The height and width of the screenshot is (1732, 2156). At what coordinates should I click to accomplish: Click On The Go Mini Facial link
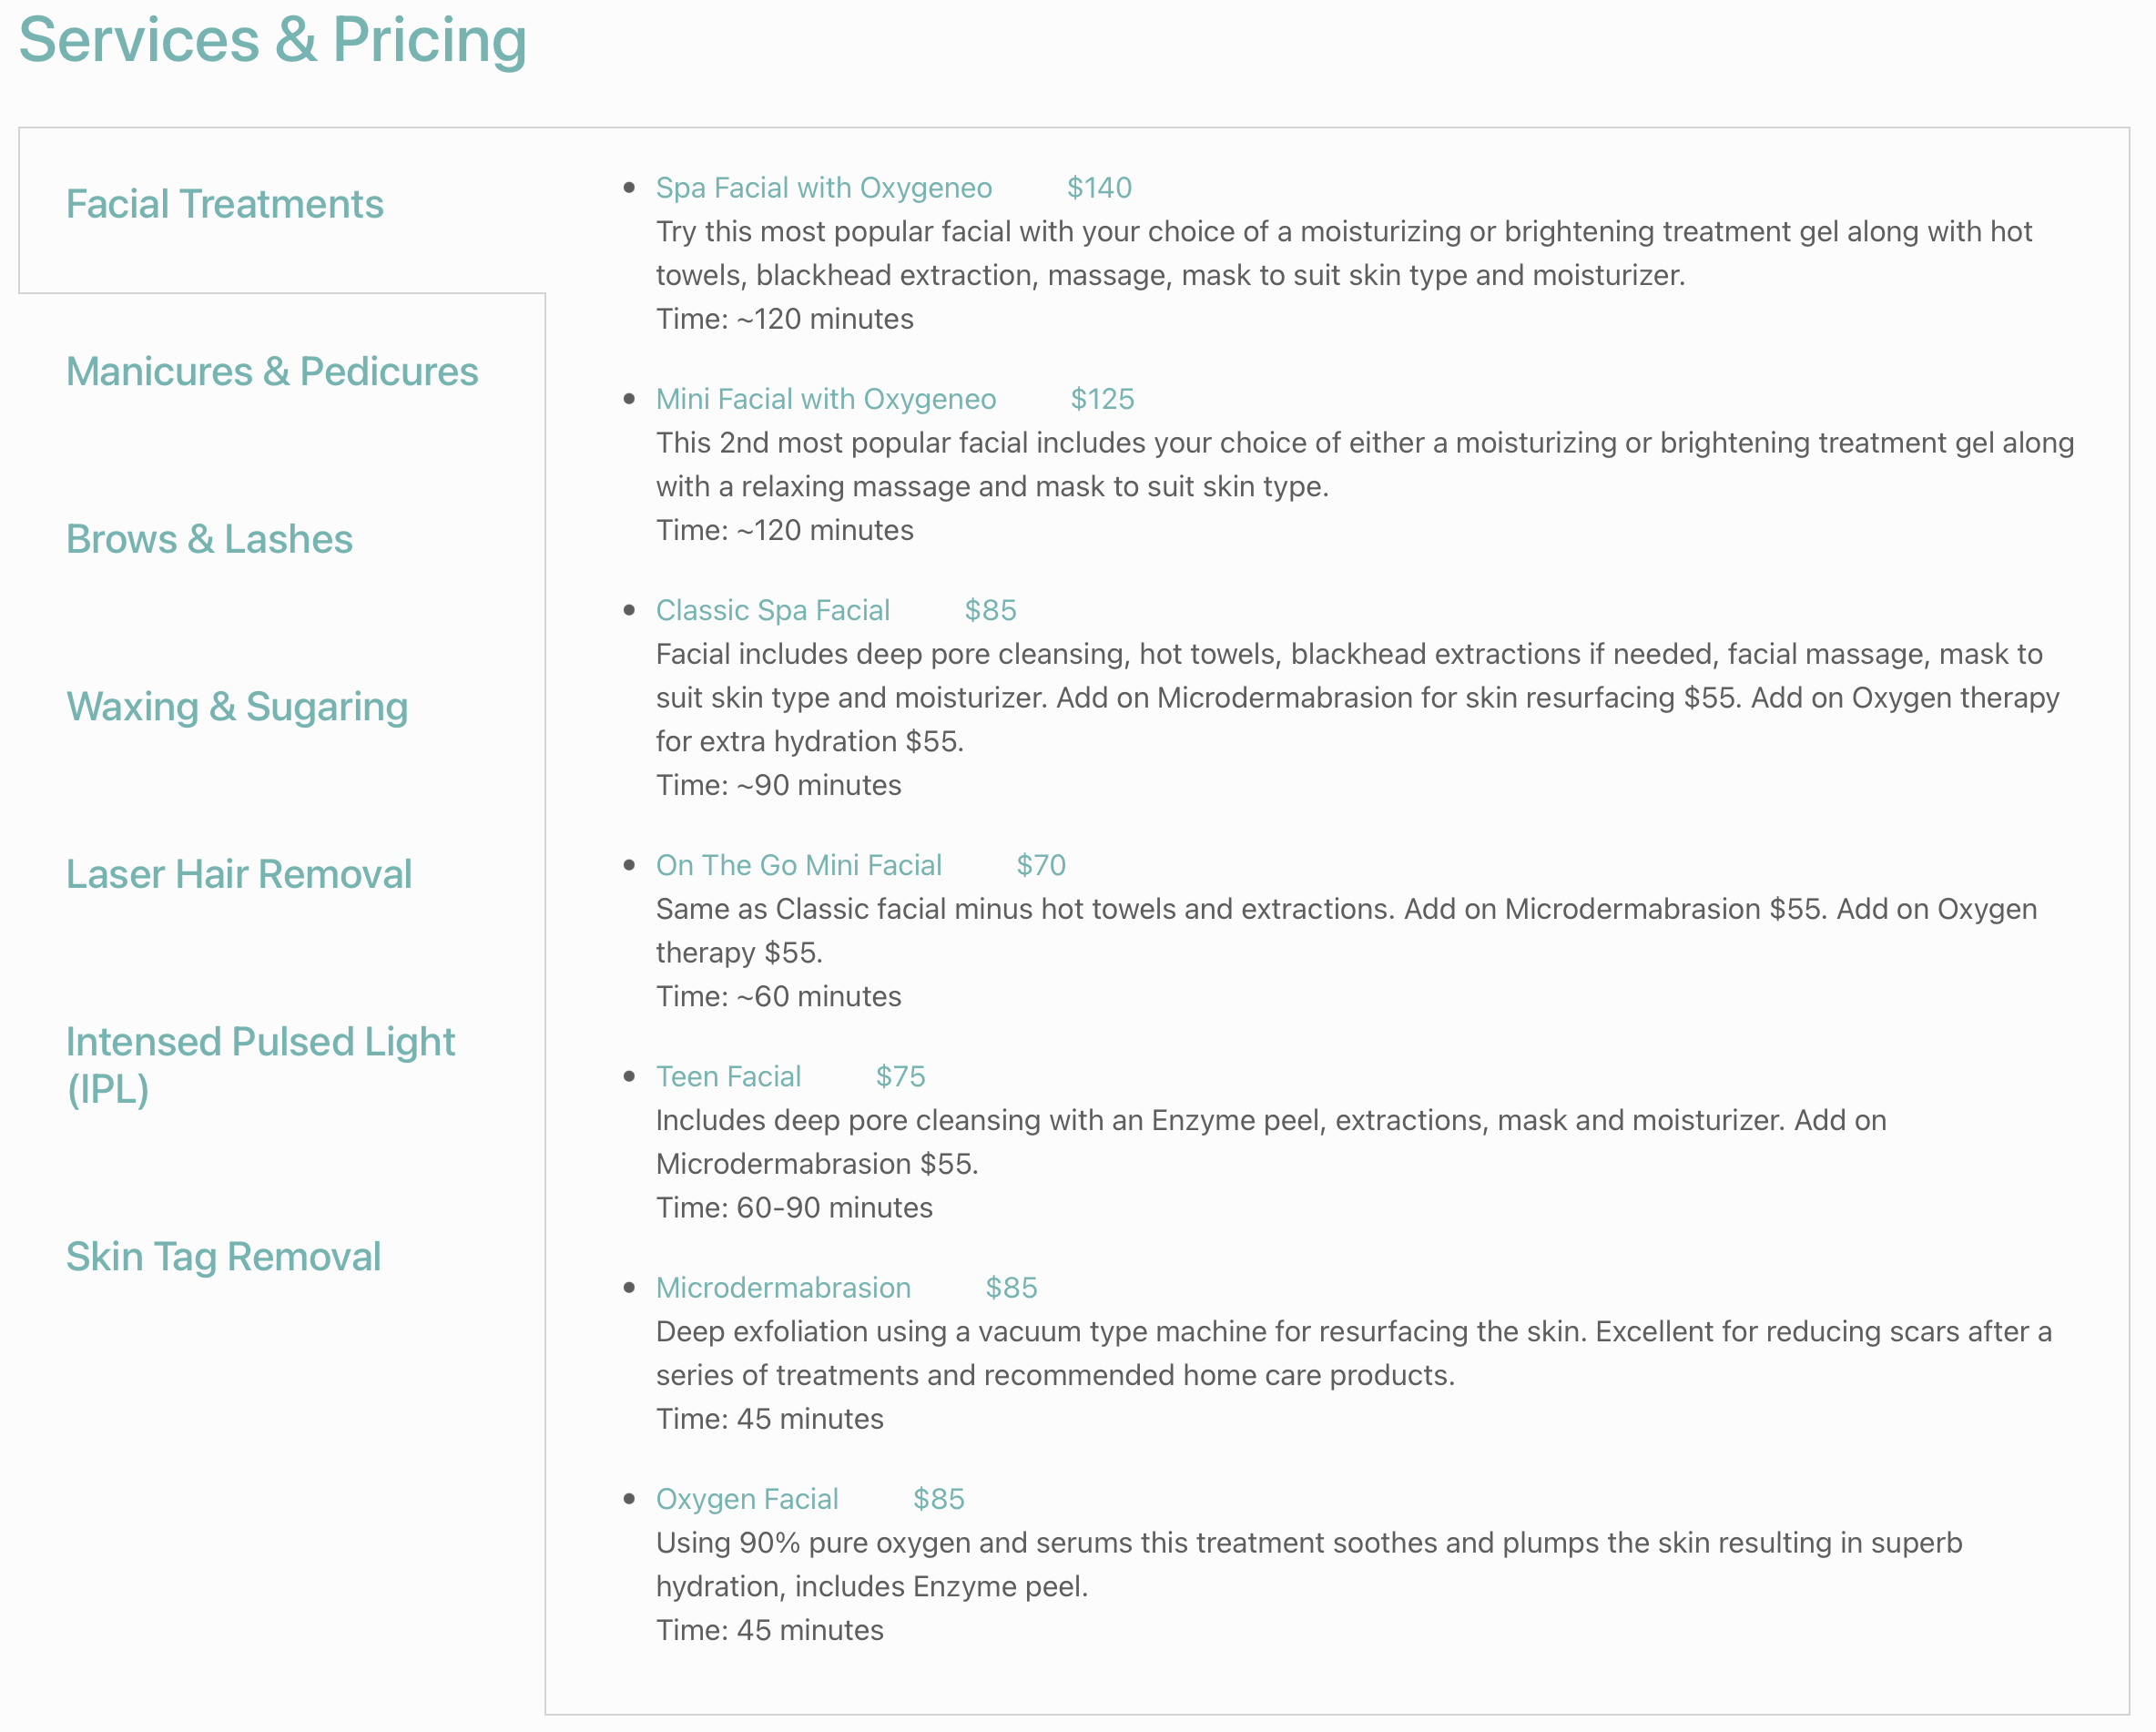click(x=798, y=865)
